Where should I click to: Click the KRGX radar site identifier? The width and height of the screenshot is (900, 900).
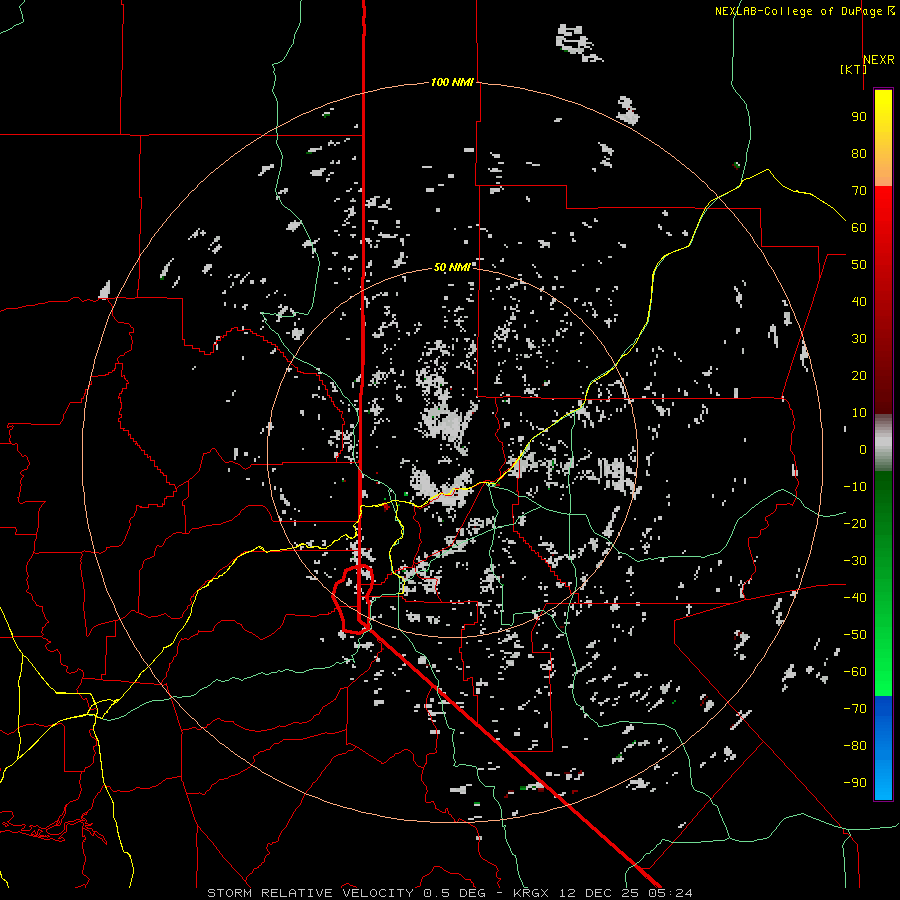(531, 893)
